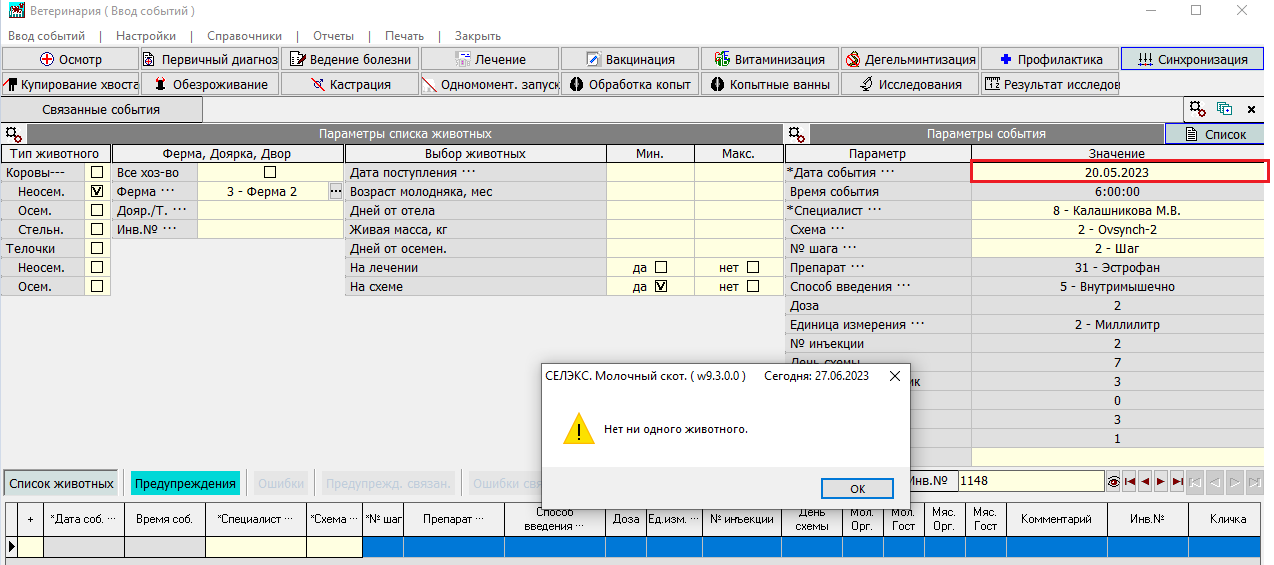Open the Справочники menu

pos(246,35)
